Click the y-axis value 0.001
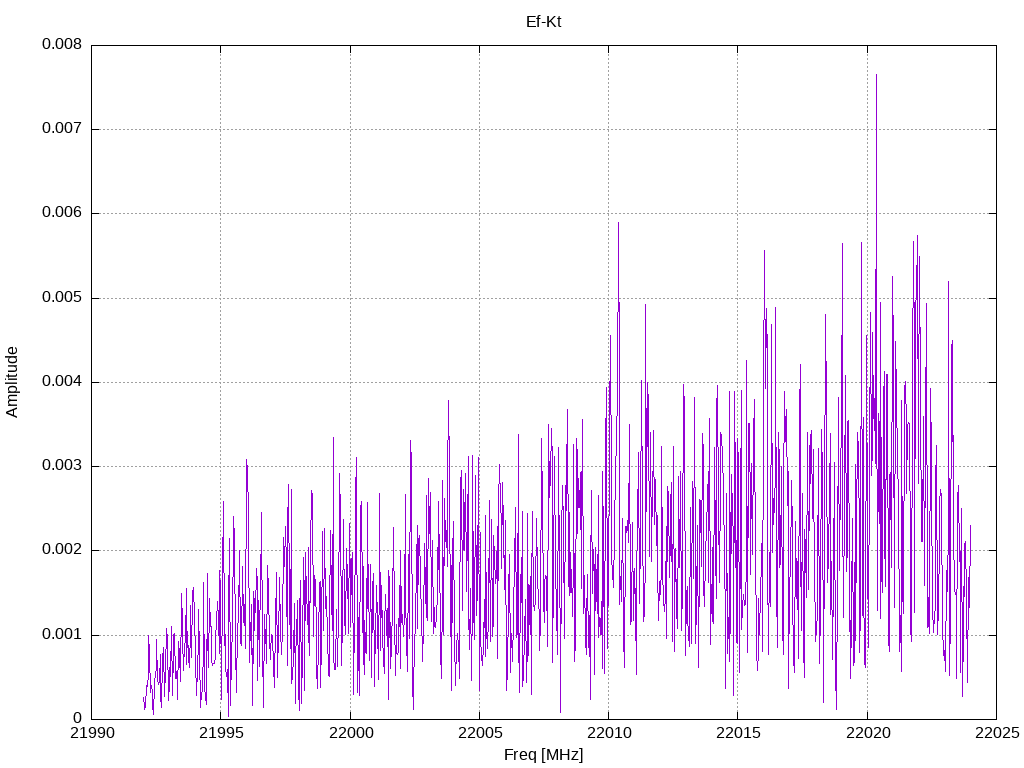 (62, 634)
